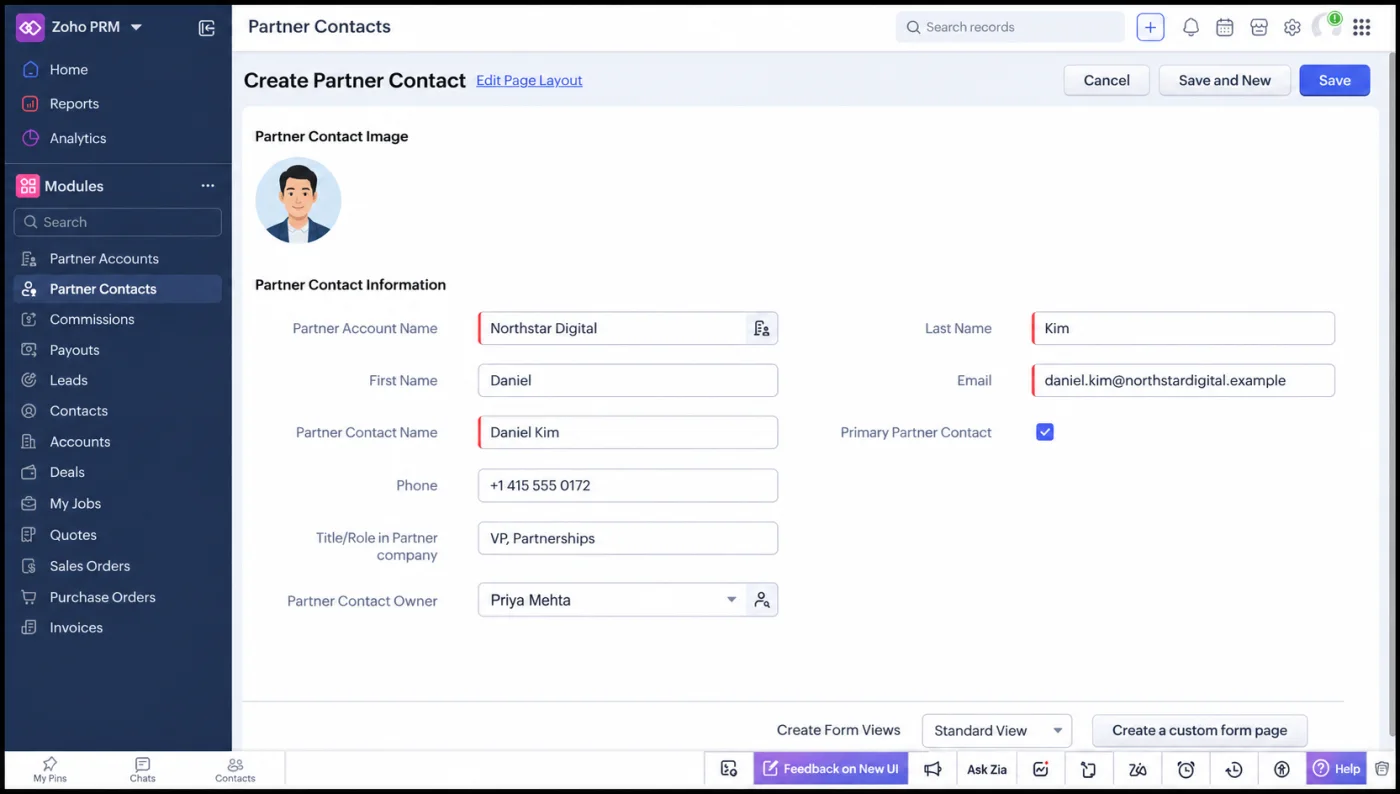Open the Partner Contact Owner dropdown
This screenshot has width=1400, height=794.
pos(612,600)
